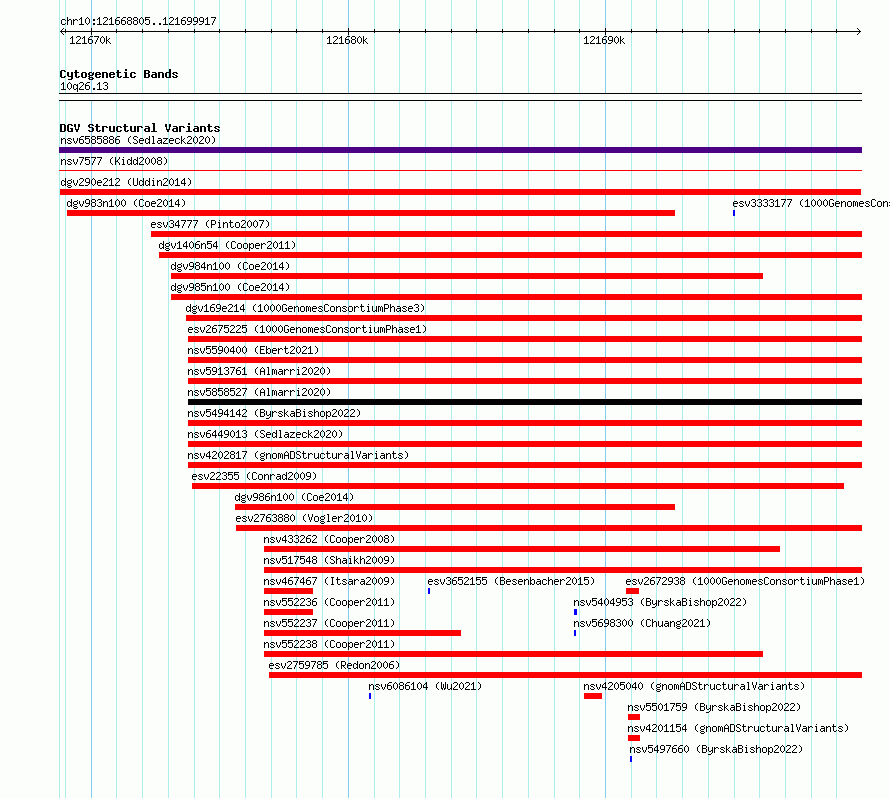
Task: Click nsv6086104 (Wu2021) label
Action: click(x=425, y=686)
